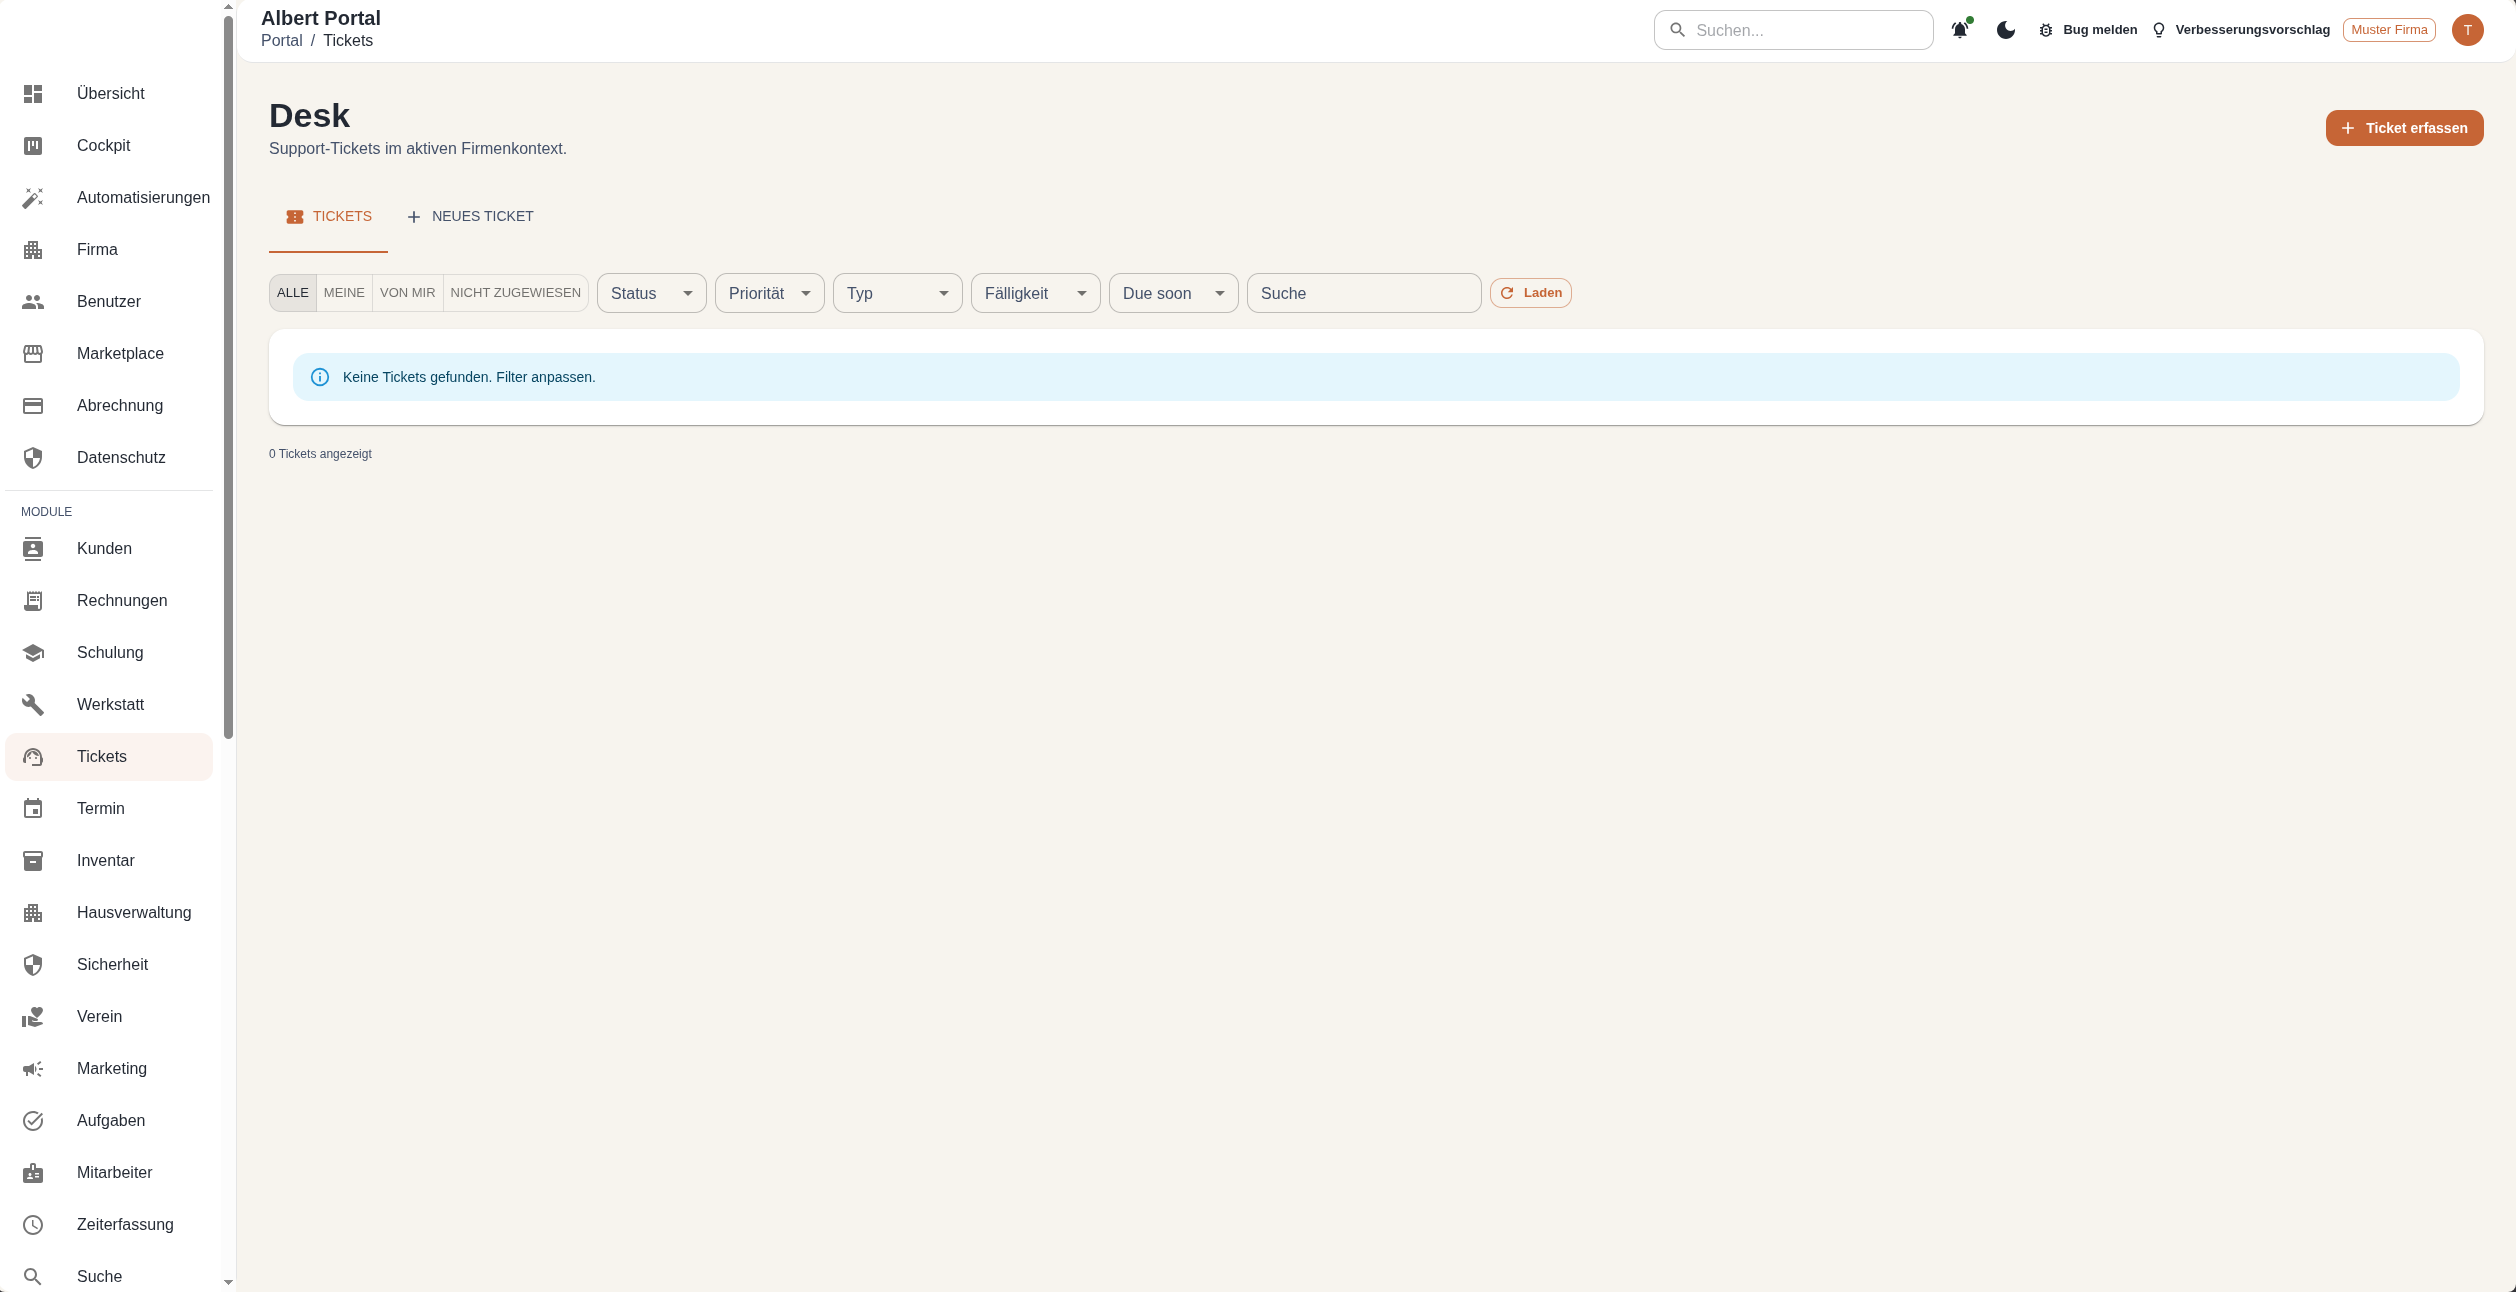Image resolution: width=2516 pixels, height=1292 pixels.
Task: Switch to the NEUES TICKET tab
Action: click(x=469, y=217)
